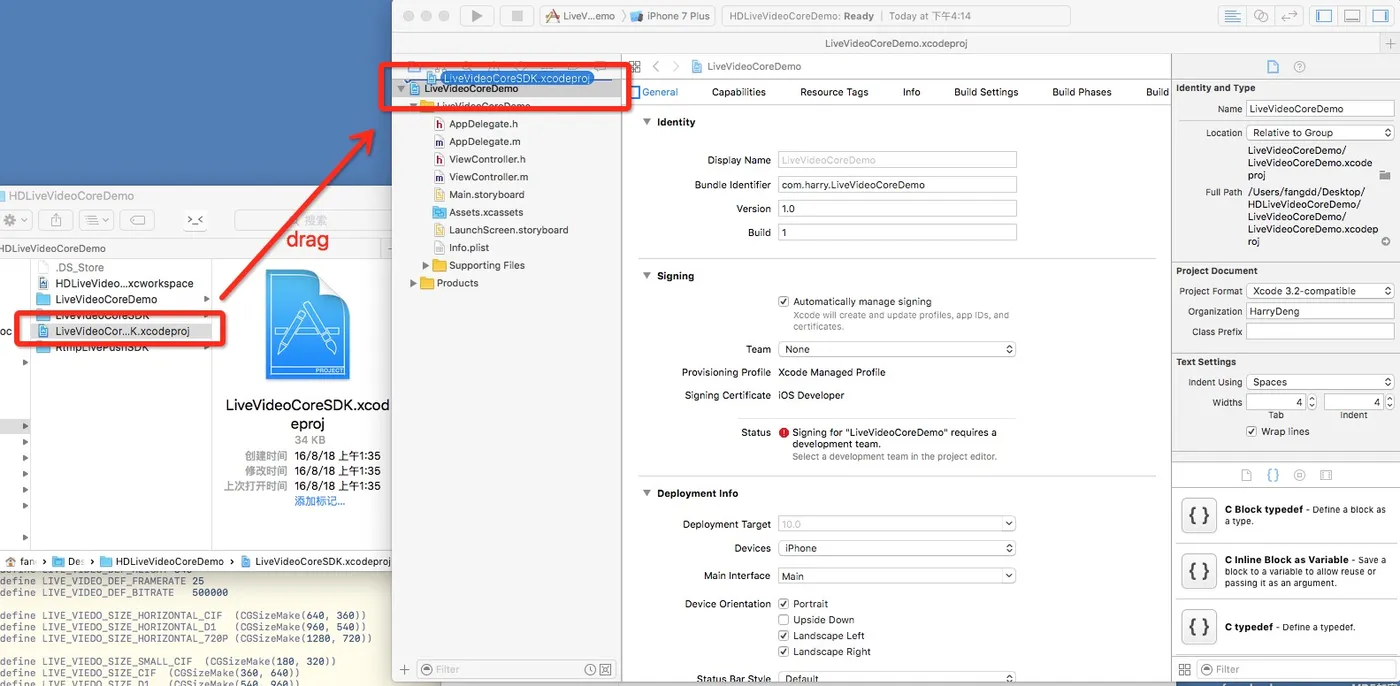Screen dimensions: 1400x686
Task: Switch to the Build Phases tab
Action: pos(1082,92)
